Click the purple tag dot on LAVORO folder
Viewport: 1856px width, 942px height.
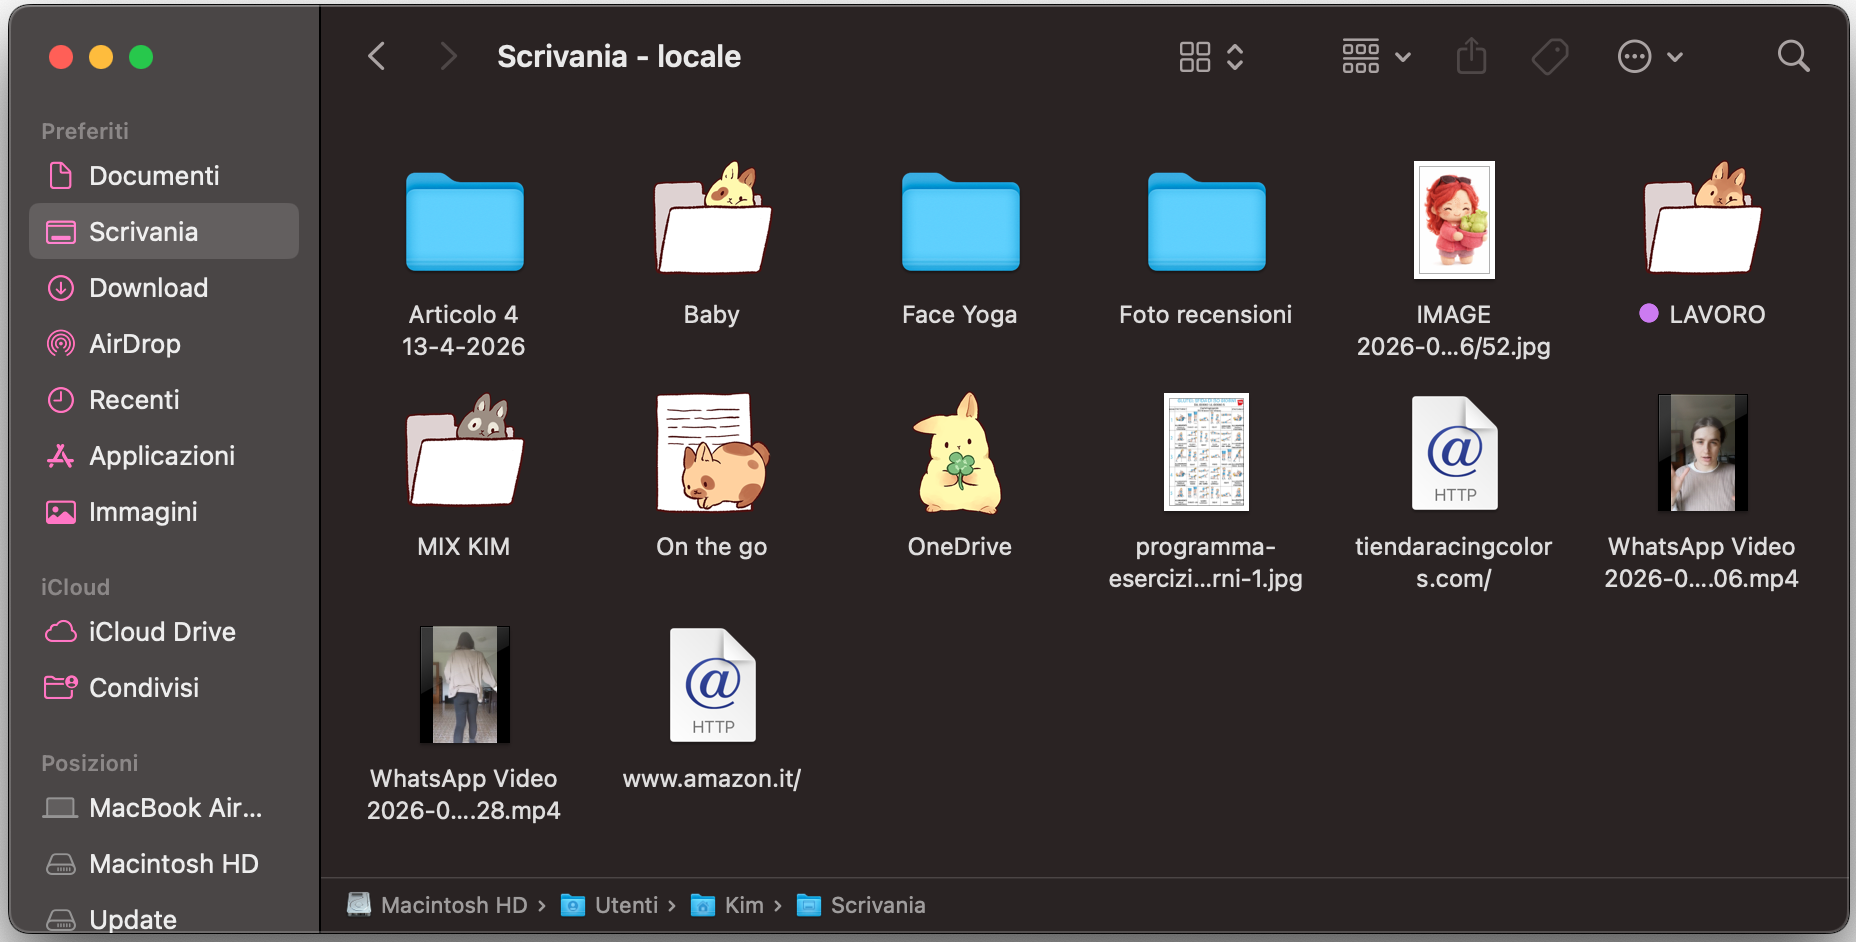pyautogui.click(x=1648, y=314)
